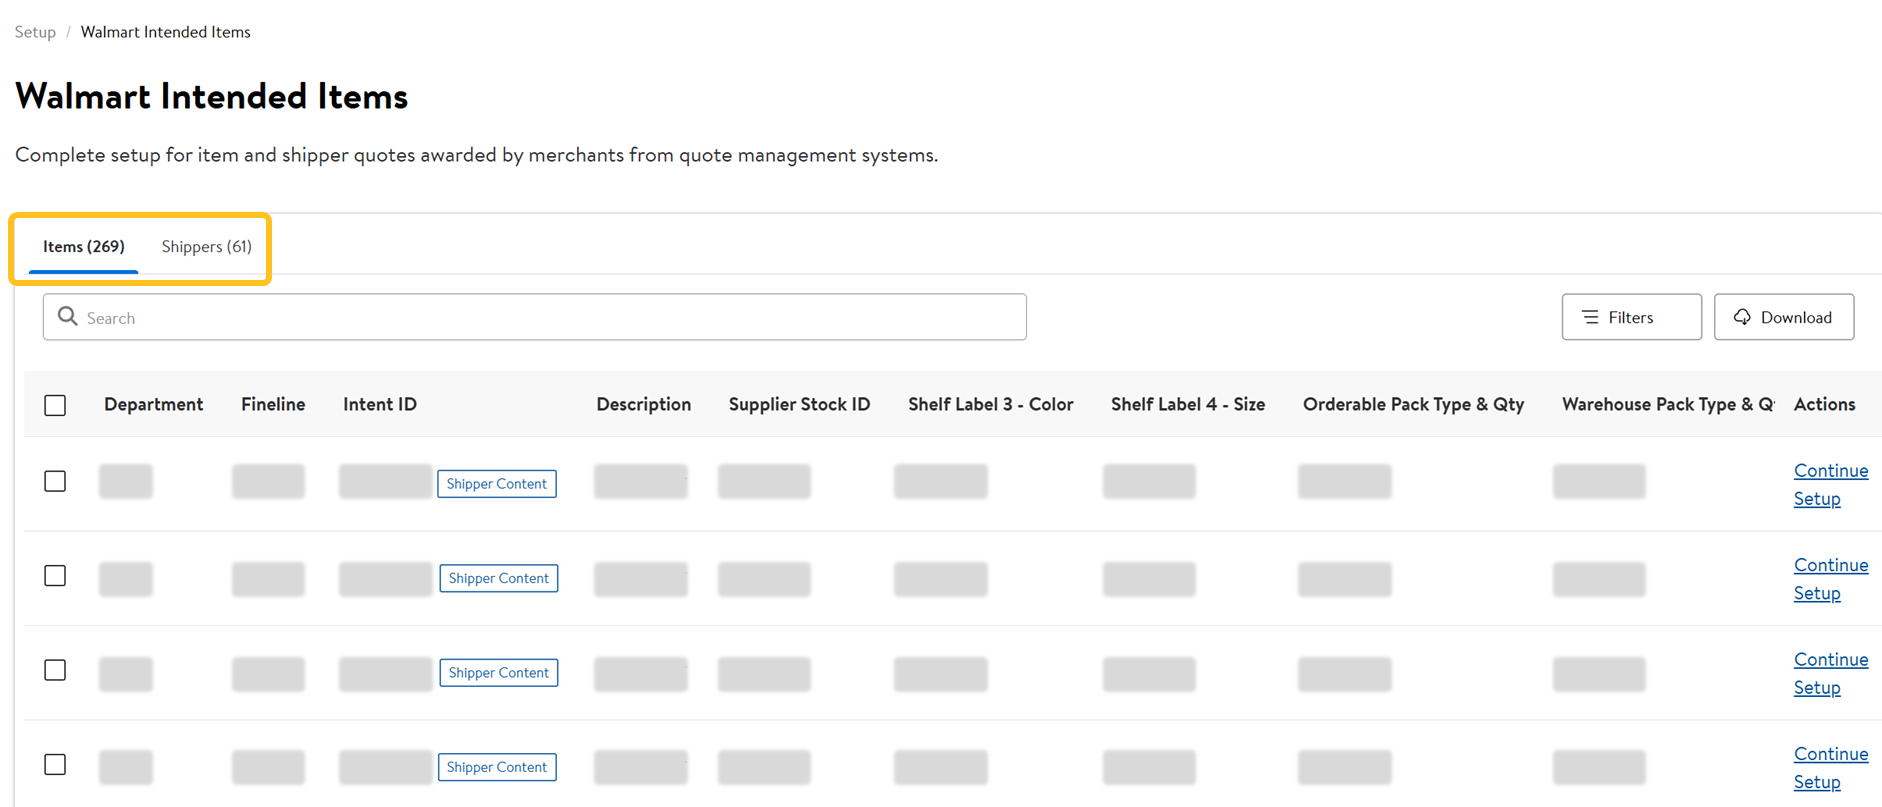Click the Shelf Label 3 - Color header
1882x807 pixels.
(990, 404)
